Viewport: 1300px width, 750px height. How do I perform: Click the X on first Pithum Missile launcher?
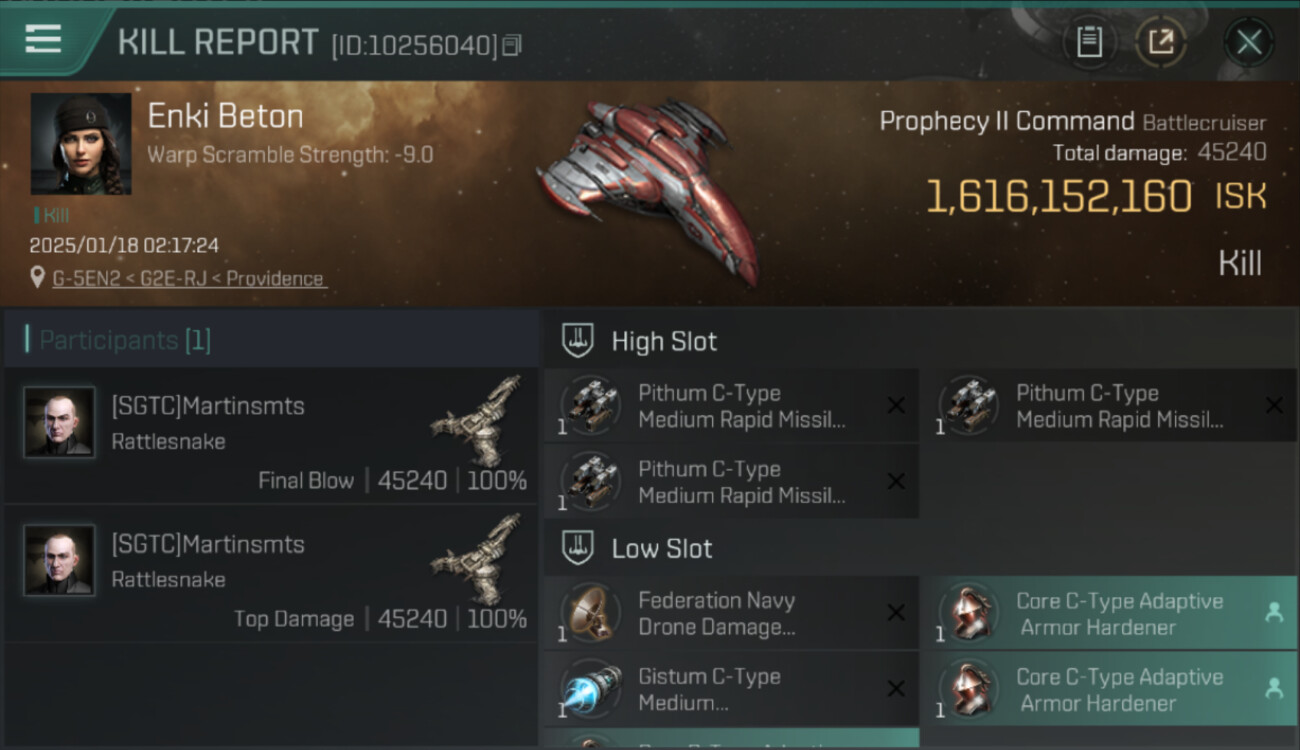(896, 405)
